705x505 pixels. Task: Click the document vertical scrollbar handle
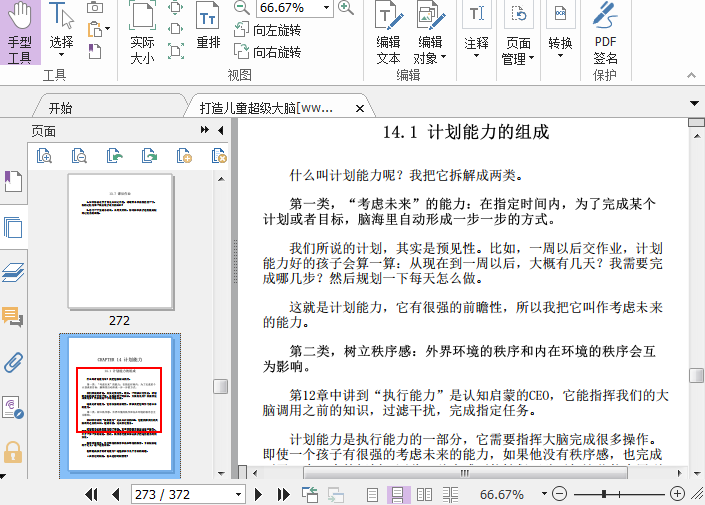pos(696,375)
